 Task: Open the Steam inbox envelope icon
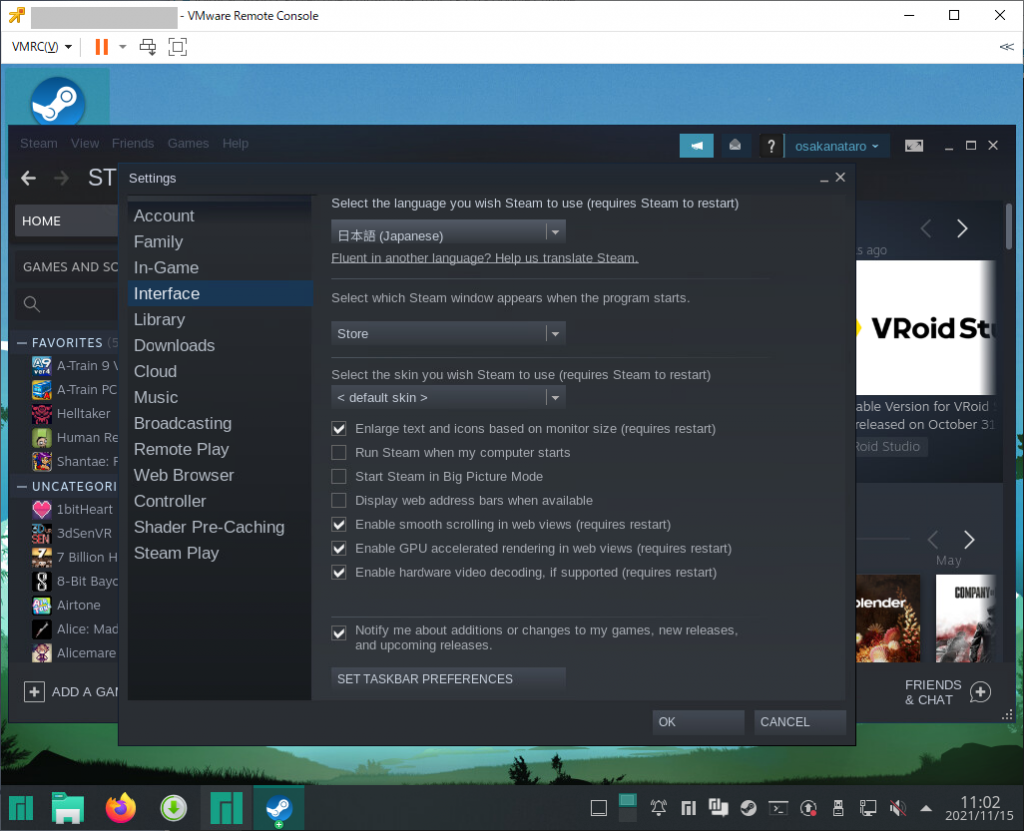(735, 146)
